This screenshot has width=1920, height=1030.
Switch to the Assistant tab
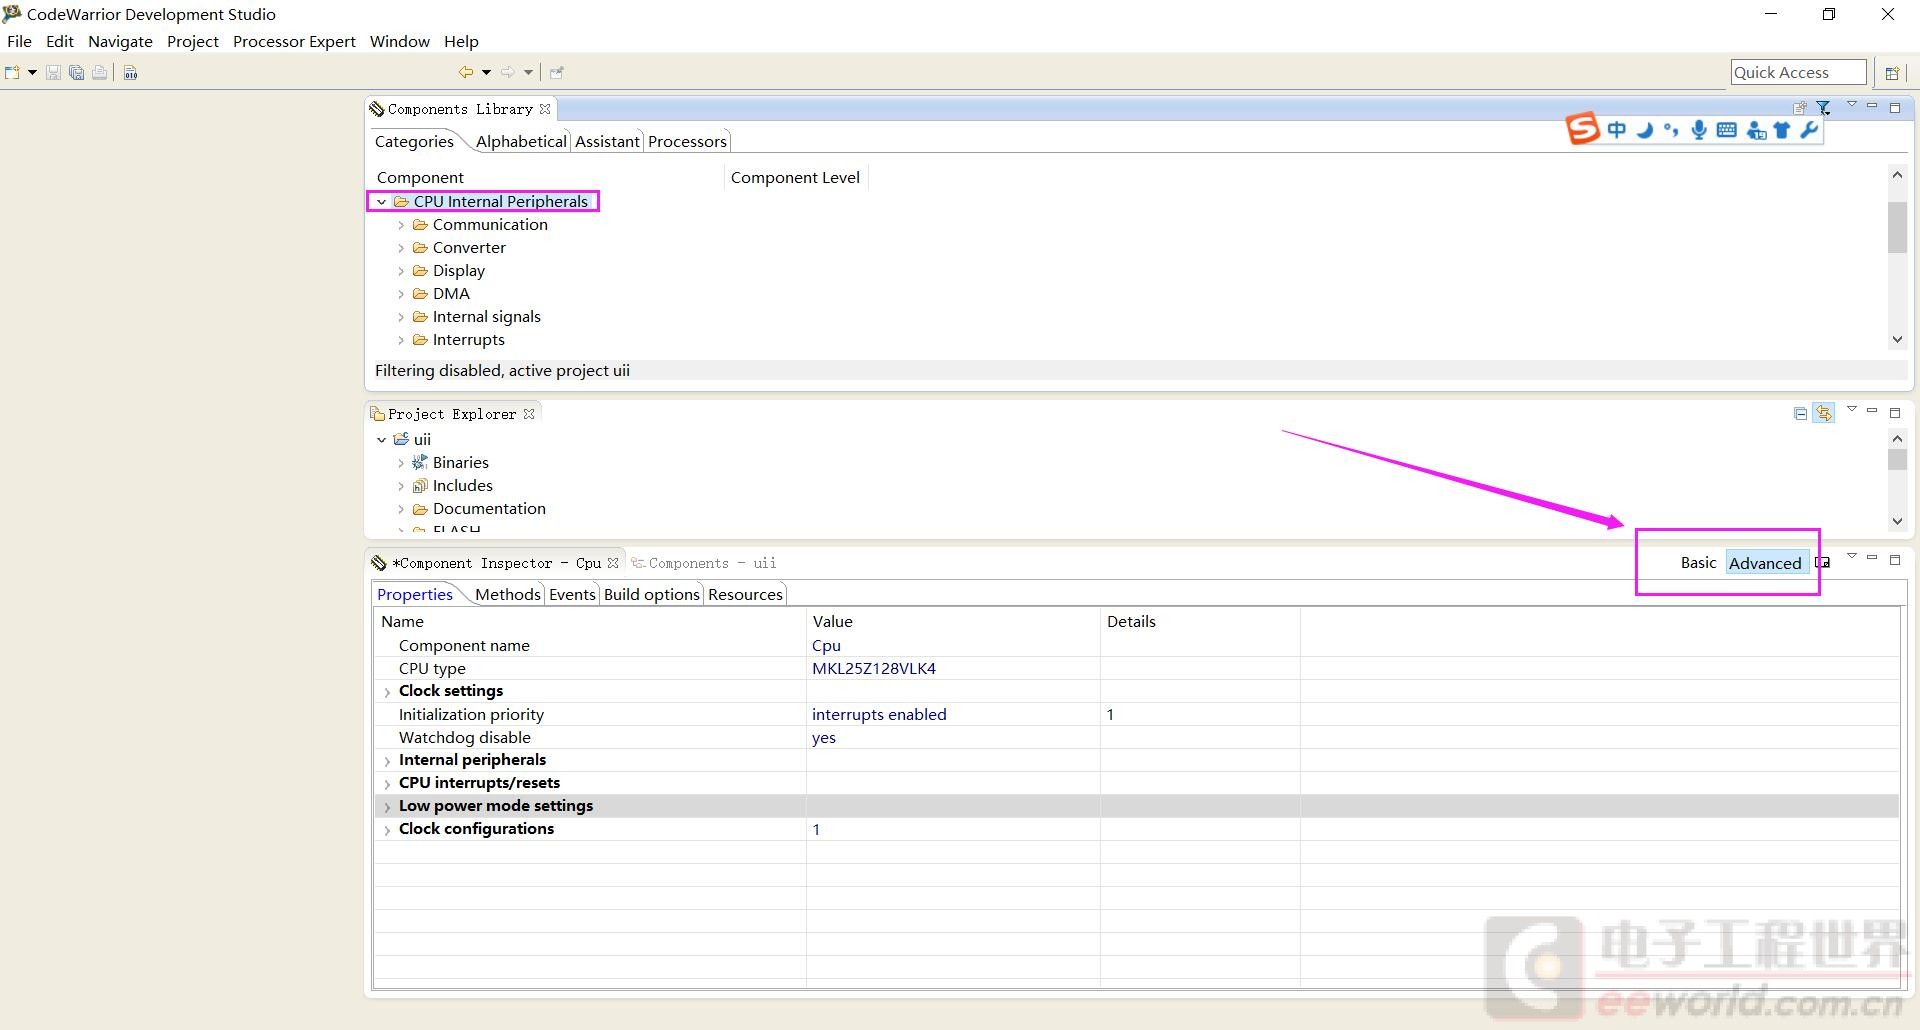click(x=607, y=141)
